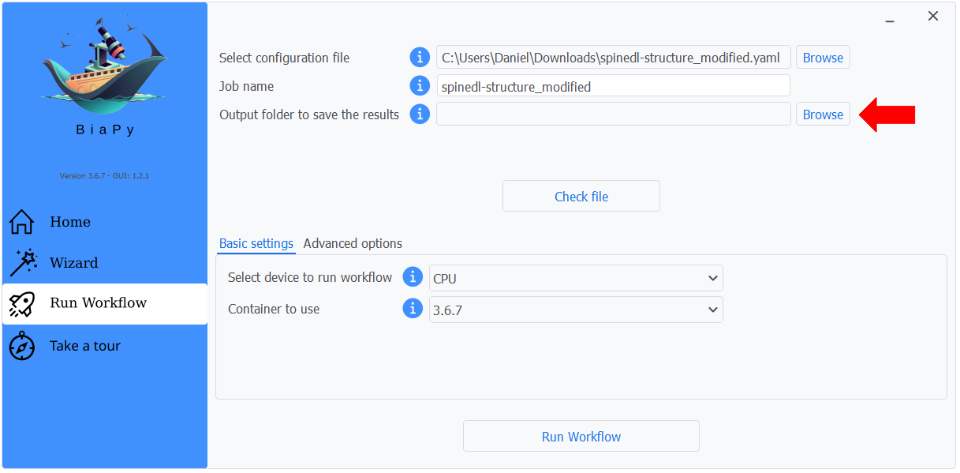Viewport: 960px width, 473px height.
Task: Select Run Workflow in sidebar
Action: [x=105, y=304]
